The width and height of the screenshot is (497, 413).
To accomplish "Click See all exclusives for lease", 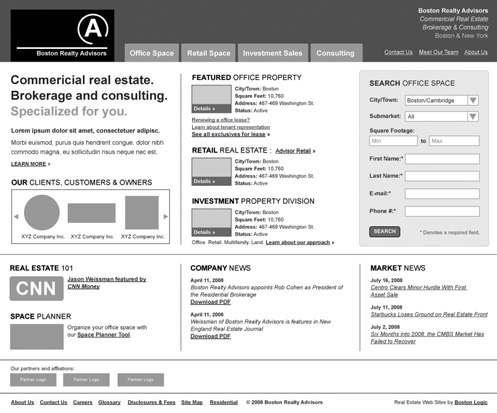I will 229,134.
